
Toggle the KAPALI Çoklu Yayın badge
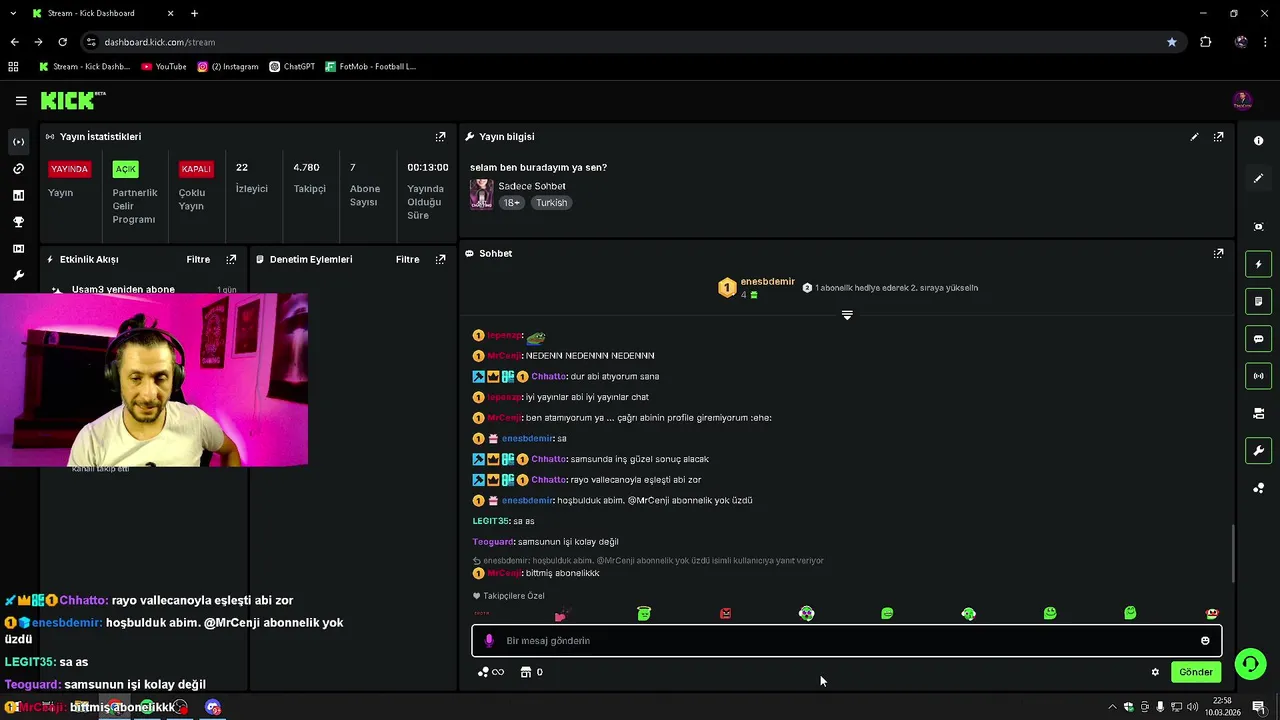[196, 169]
